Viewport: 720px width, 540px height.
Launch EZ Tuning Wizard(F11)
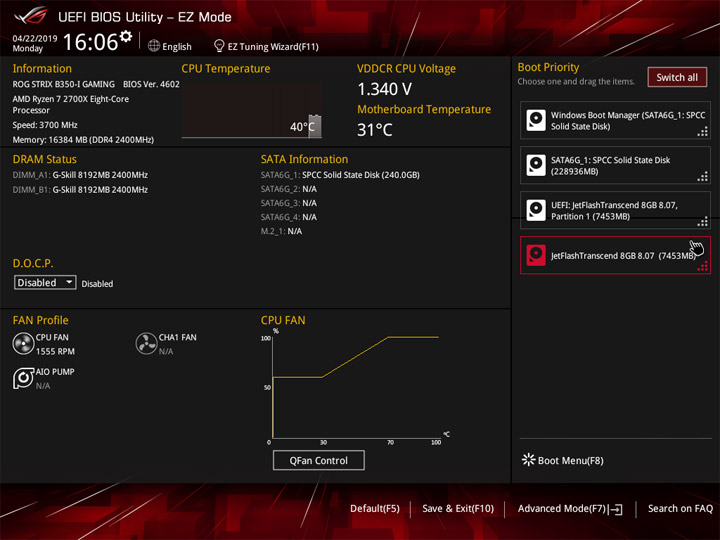coord(273,47)
